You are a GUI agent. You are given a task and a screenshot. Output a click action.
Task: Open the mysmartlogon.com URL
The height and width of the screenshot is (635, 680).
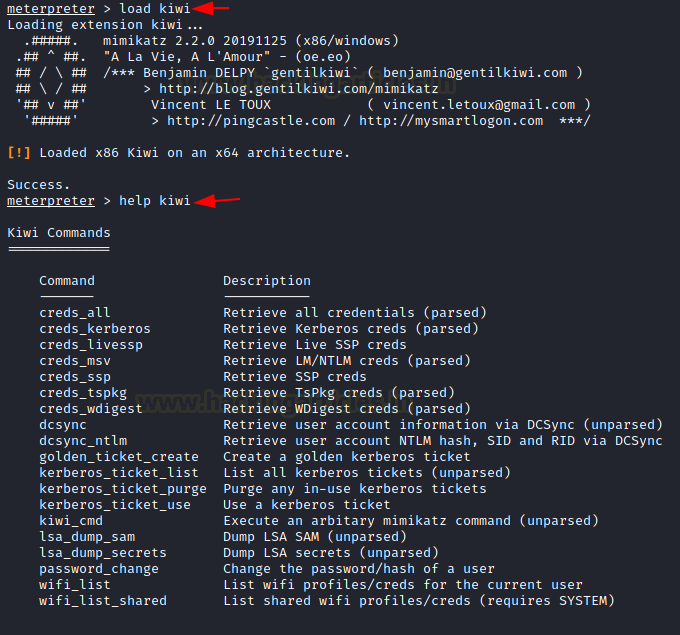point(451,121)
